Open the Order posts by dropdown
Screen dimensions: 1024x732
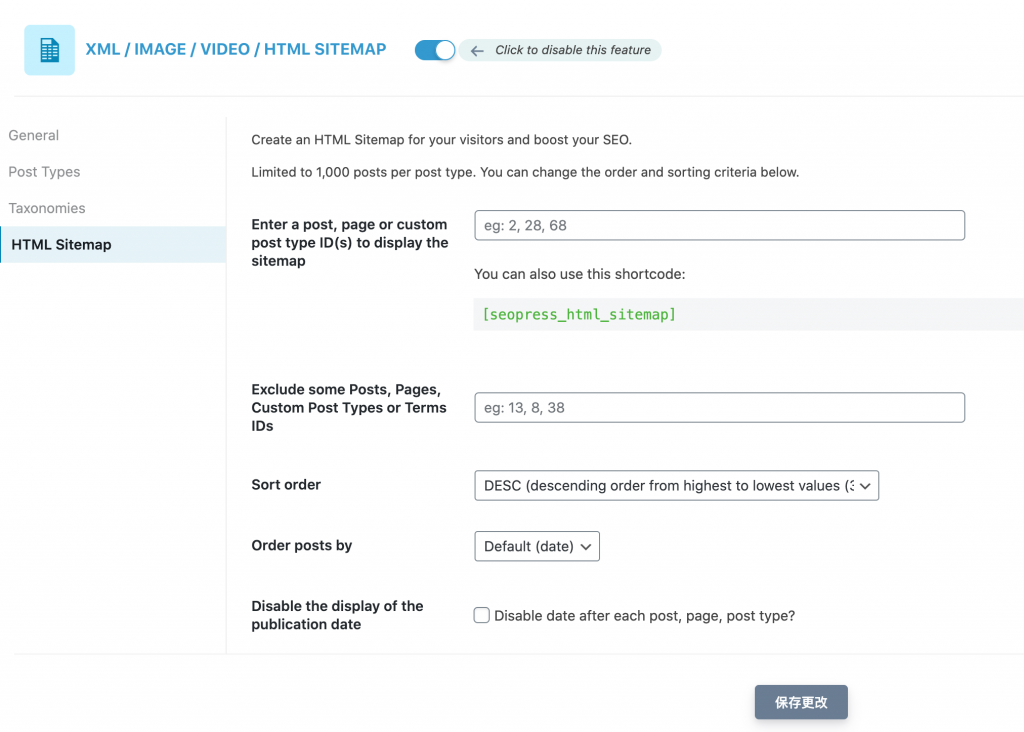[x=537, y=546]
